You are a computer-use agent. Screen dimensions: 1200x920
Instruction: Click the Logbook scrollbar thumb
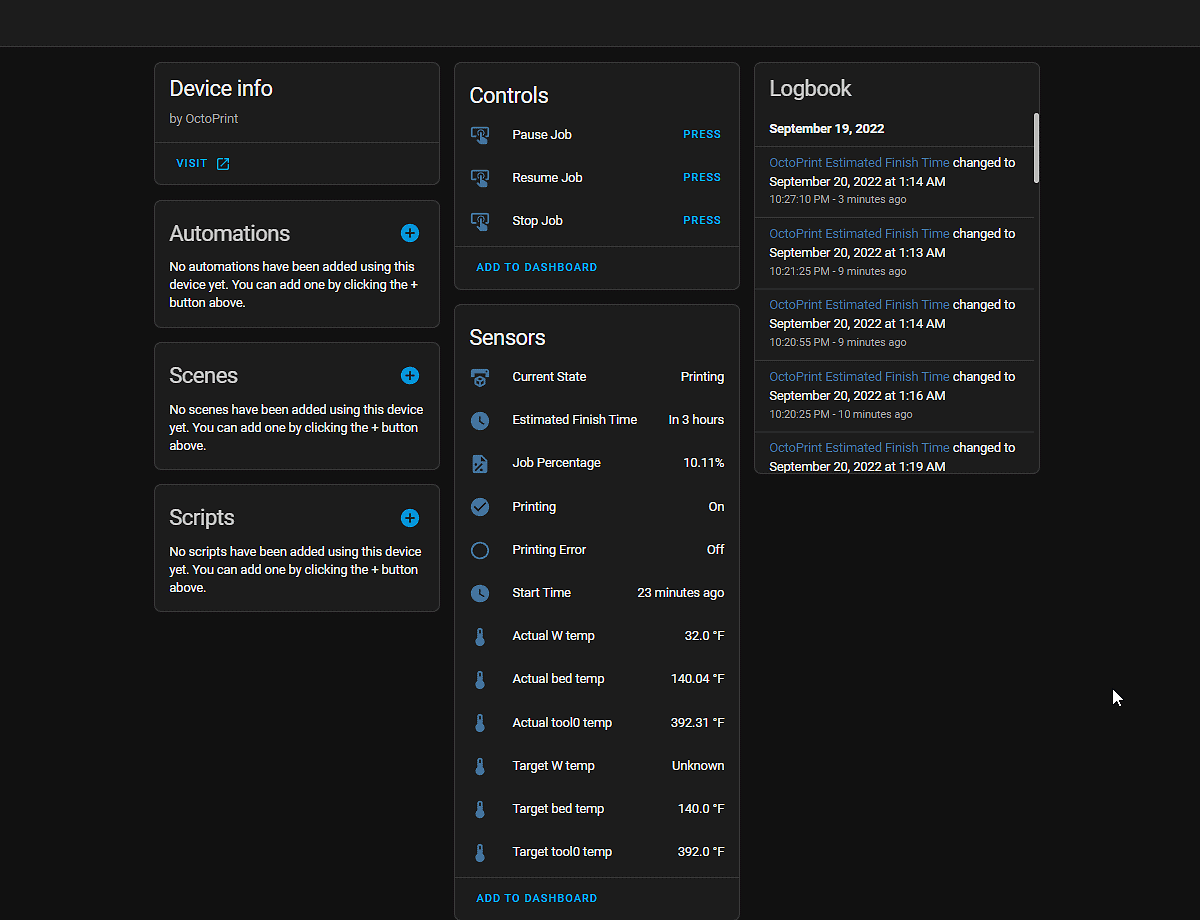click(1036, 148)
